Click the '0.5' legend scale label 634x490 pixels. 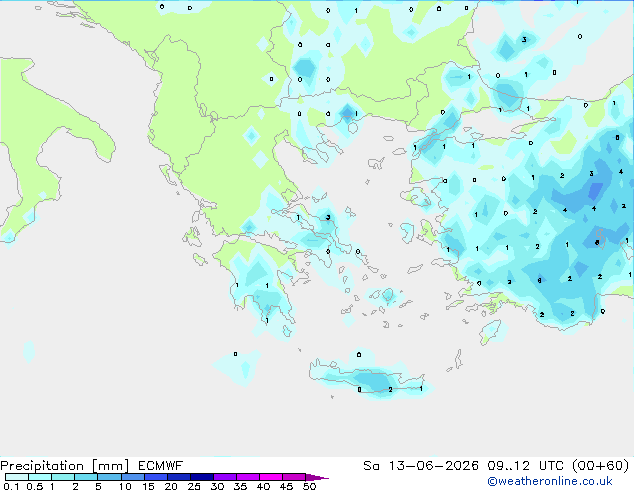tap(35, 486)
